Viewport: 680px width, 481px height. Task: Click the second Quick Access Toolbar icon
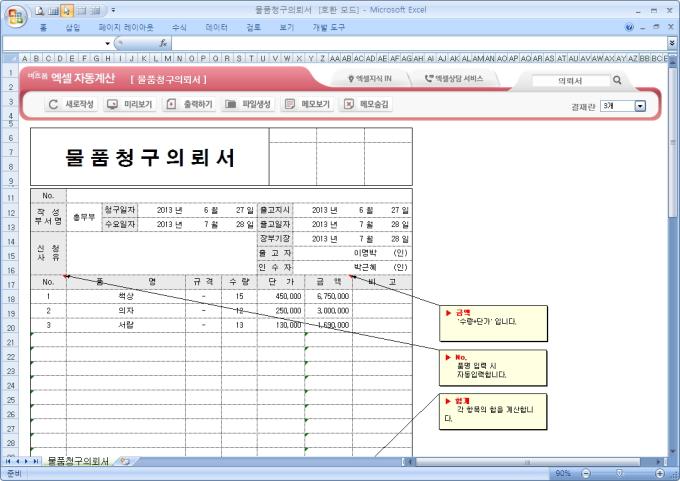54,10
